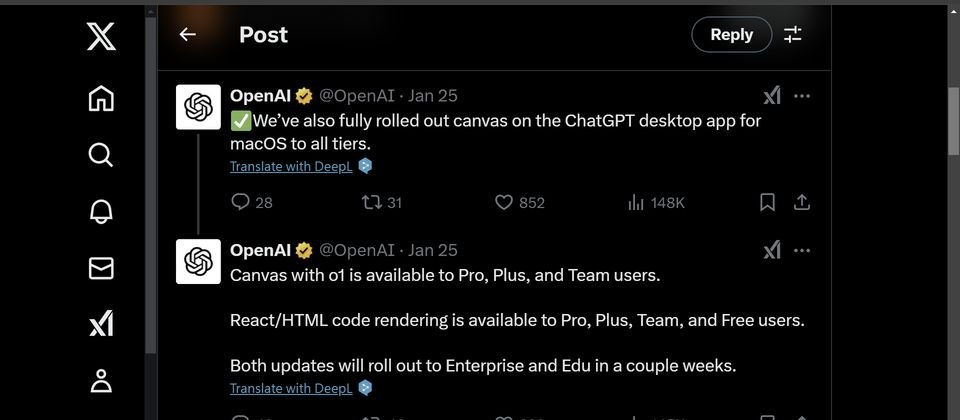Open Profile person icon
The image size is (960, 420).
pyautogui.click(x=101, y=380)
